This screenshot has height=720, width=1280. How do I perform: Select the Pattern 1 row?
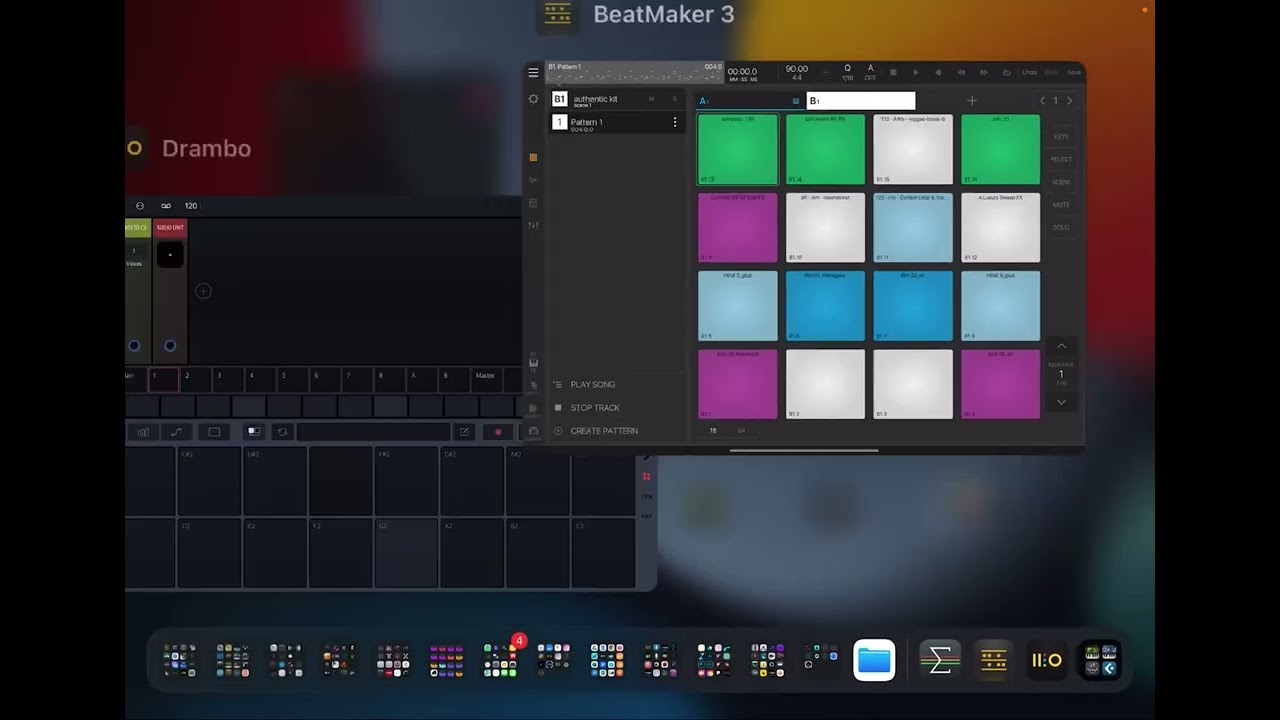tap(617, 123)
